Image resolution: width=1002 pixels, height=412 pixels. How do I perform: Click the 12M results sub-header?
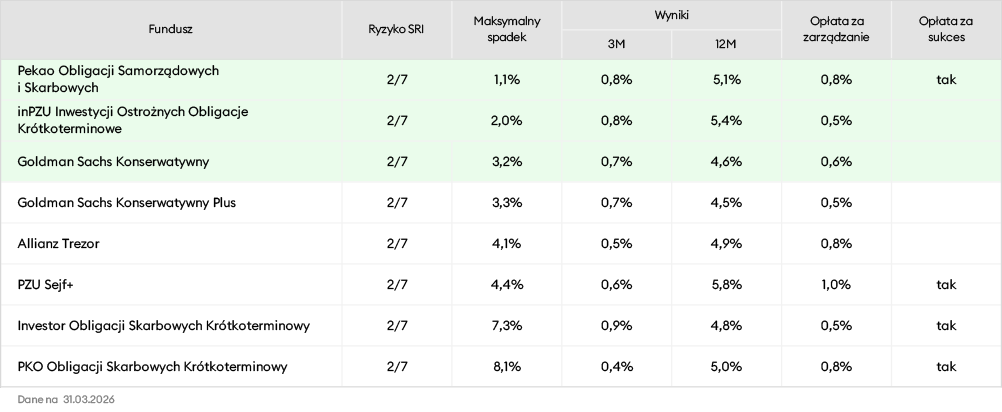click(727, 44)
